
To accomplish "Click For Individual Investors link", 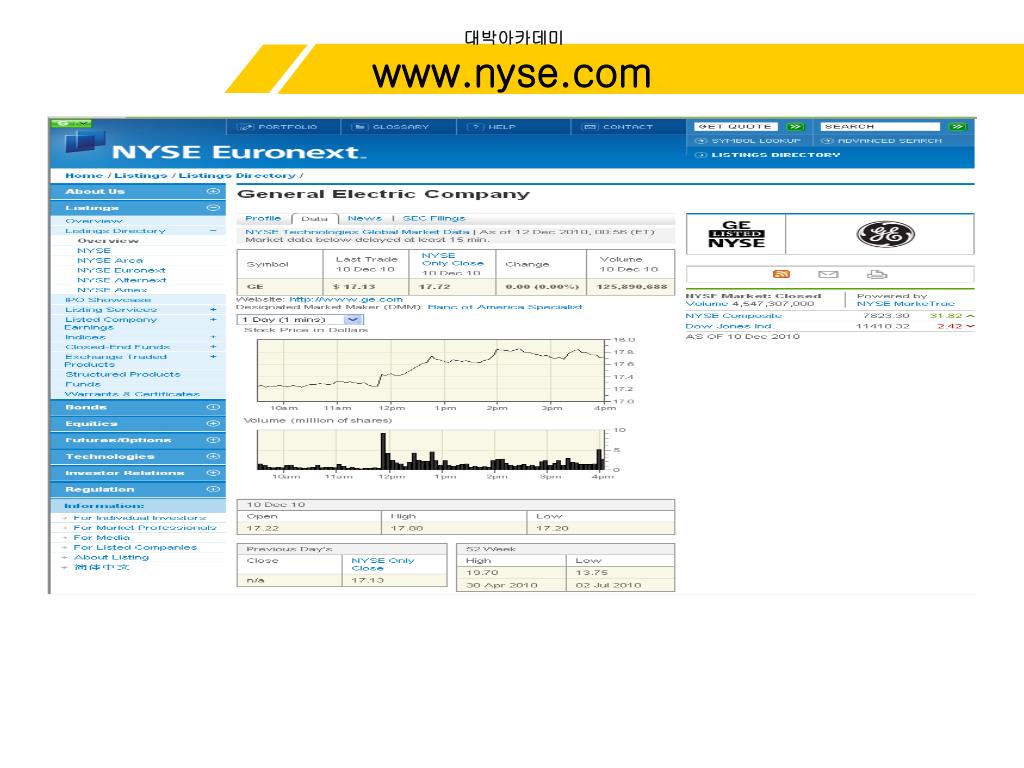I will point(140,518).
